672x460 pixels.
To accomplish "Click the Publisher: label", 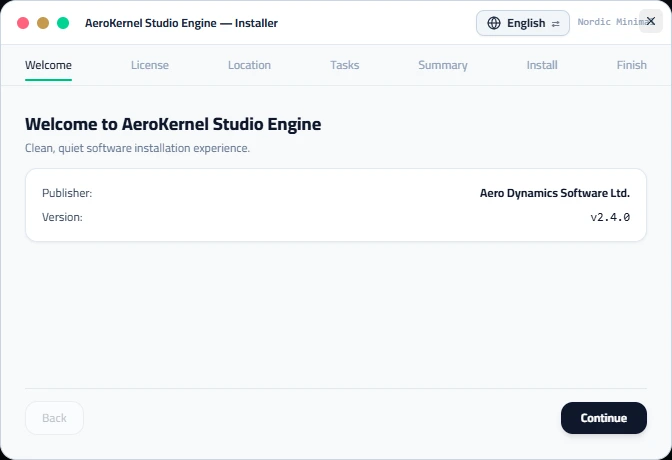I will tap(67, 193).
